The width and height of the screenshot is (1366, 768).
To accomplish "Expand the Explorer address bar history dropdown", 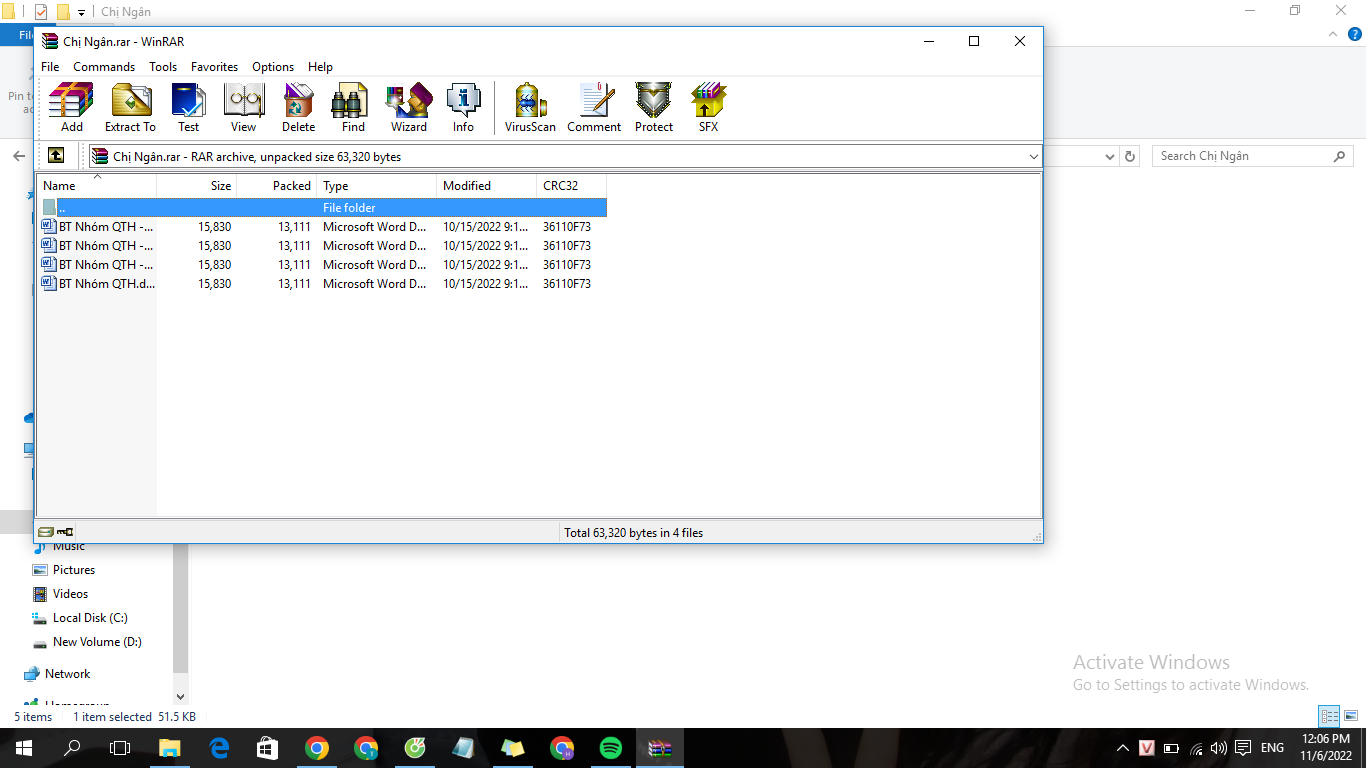I will tap(1109, 156).
